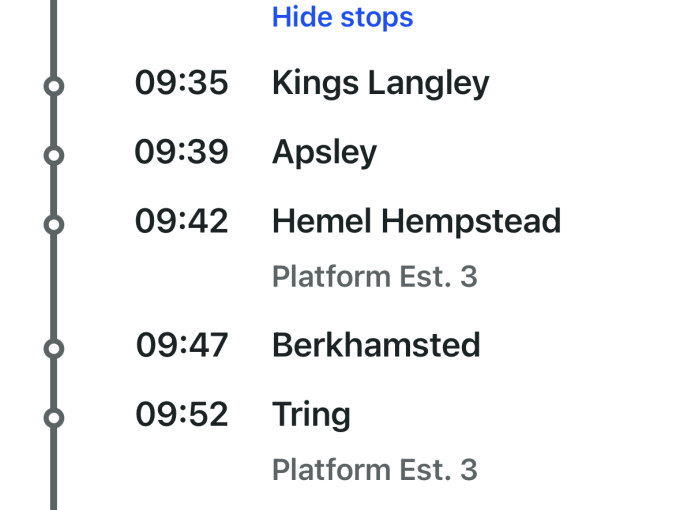Click the Apsley stop marker circle
The width and height of the screenshot is (680, 510).
[55, 155]
